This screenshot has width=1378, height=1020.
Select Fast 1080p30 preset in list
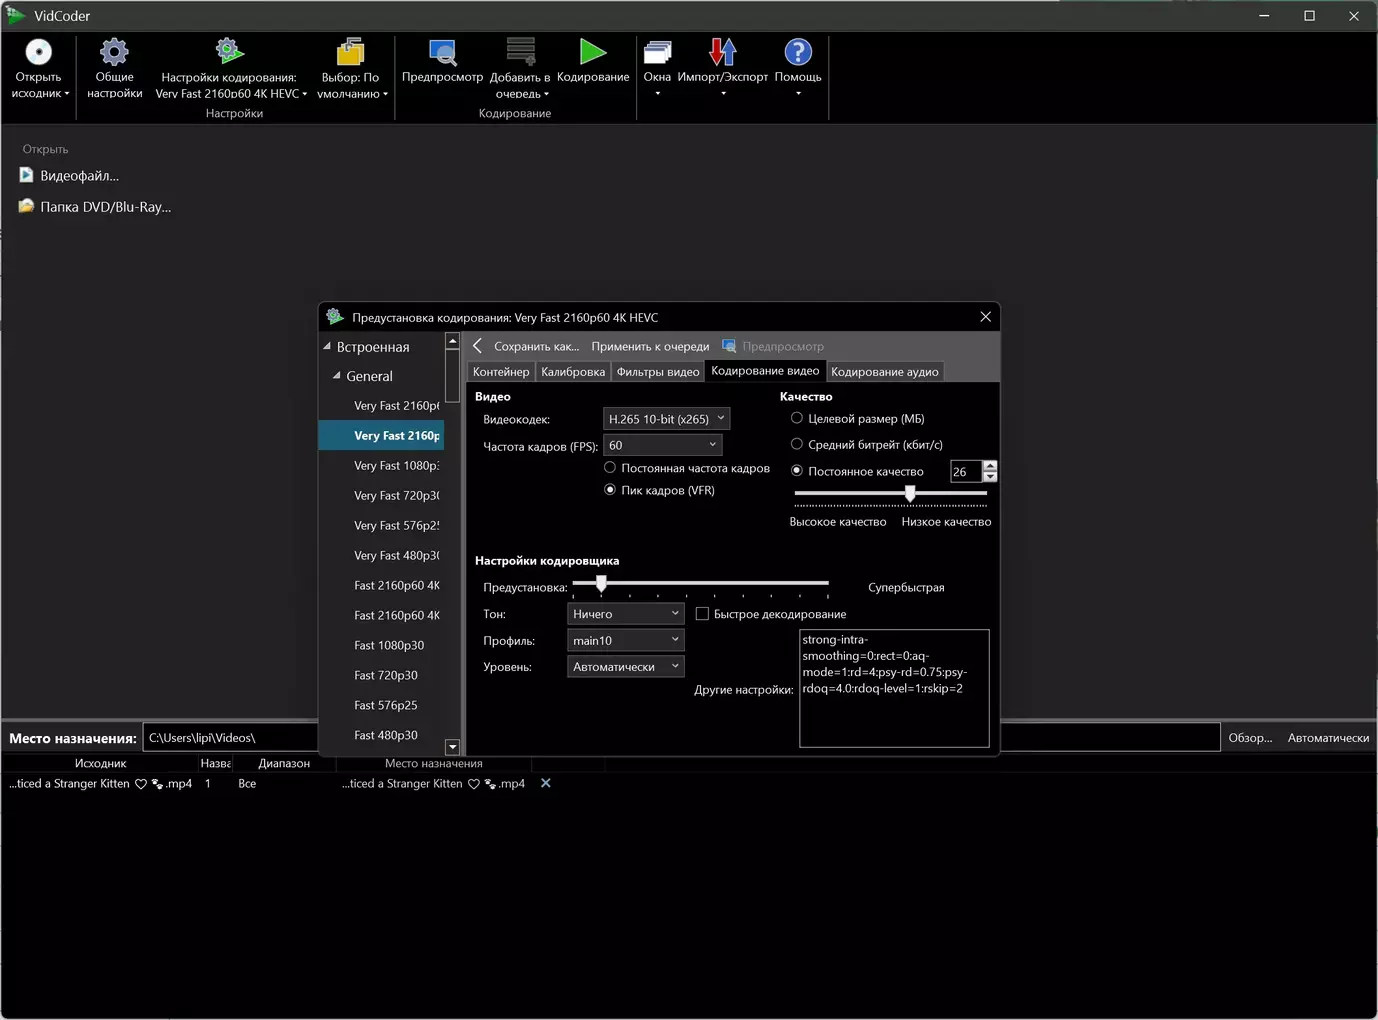click(389, 646)
